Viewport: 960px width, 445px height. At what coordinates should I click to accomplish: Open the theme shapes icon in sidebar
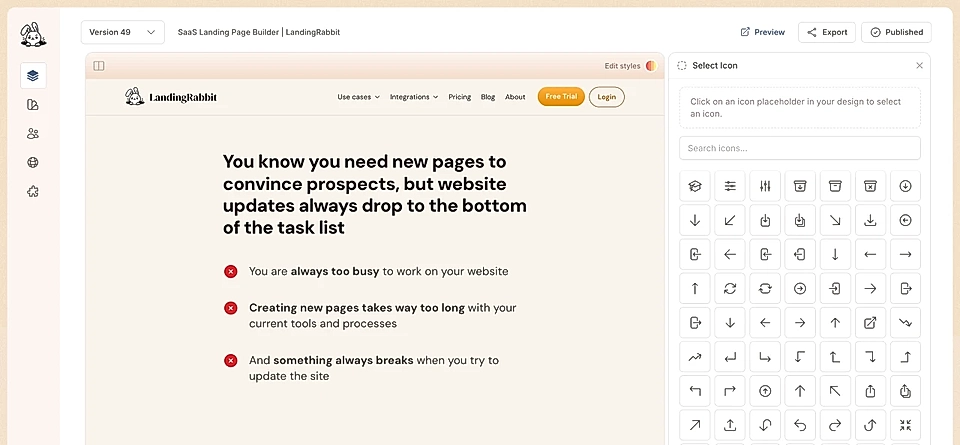click(33, 105)
